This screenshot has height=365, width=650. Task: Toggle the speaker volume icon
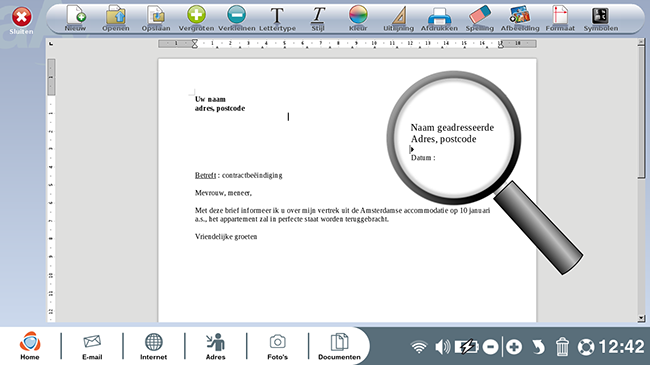point(442,347)
